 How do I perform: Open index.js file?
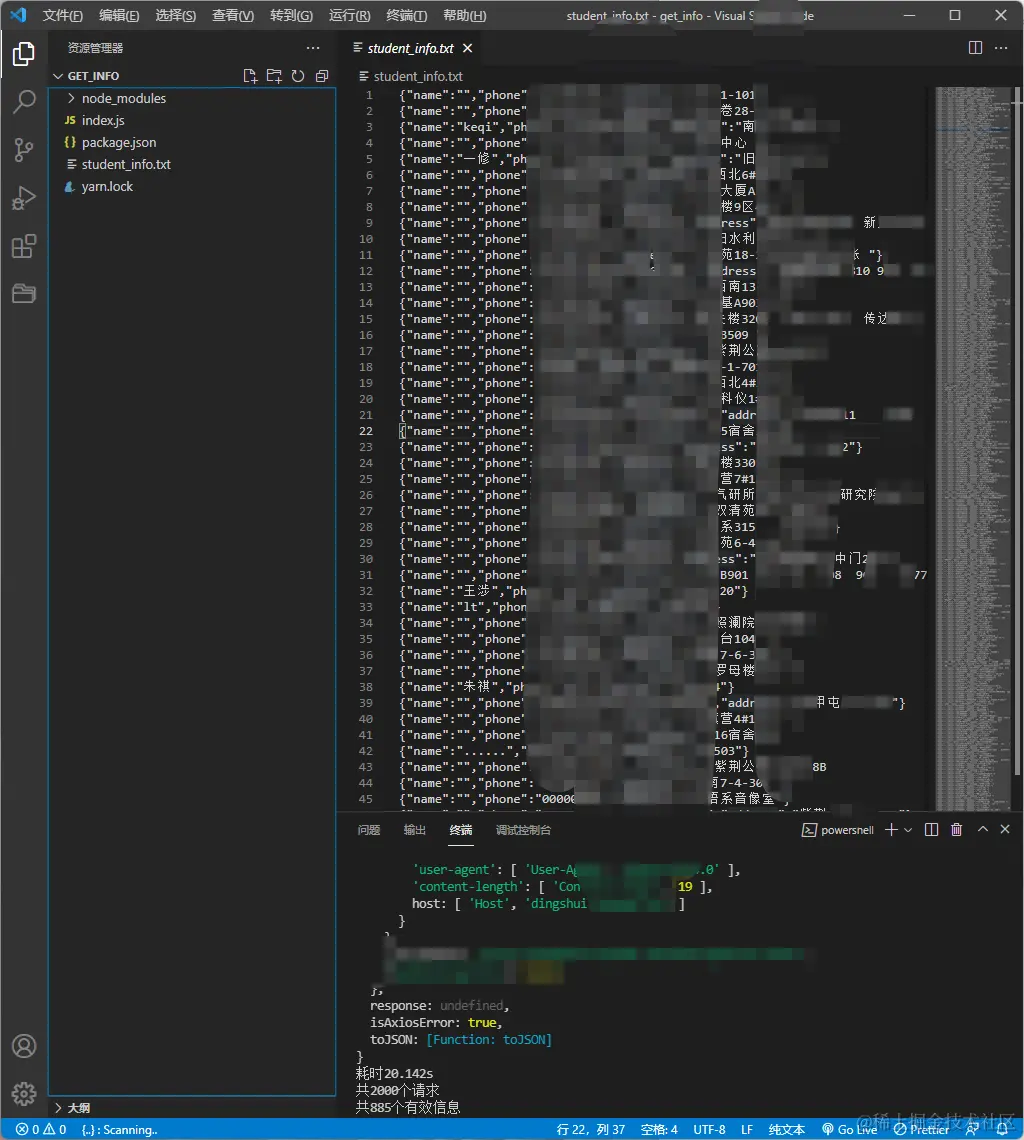click(x=192, y=120)
